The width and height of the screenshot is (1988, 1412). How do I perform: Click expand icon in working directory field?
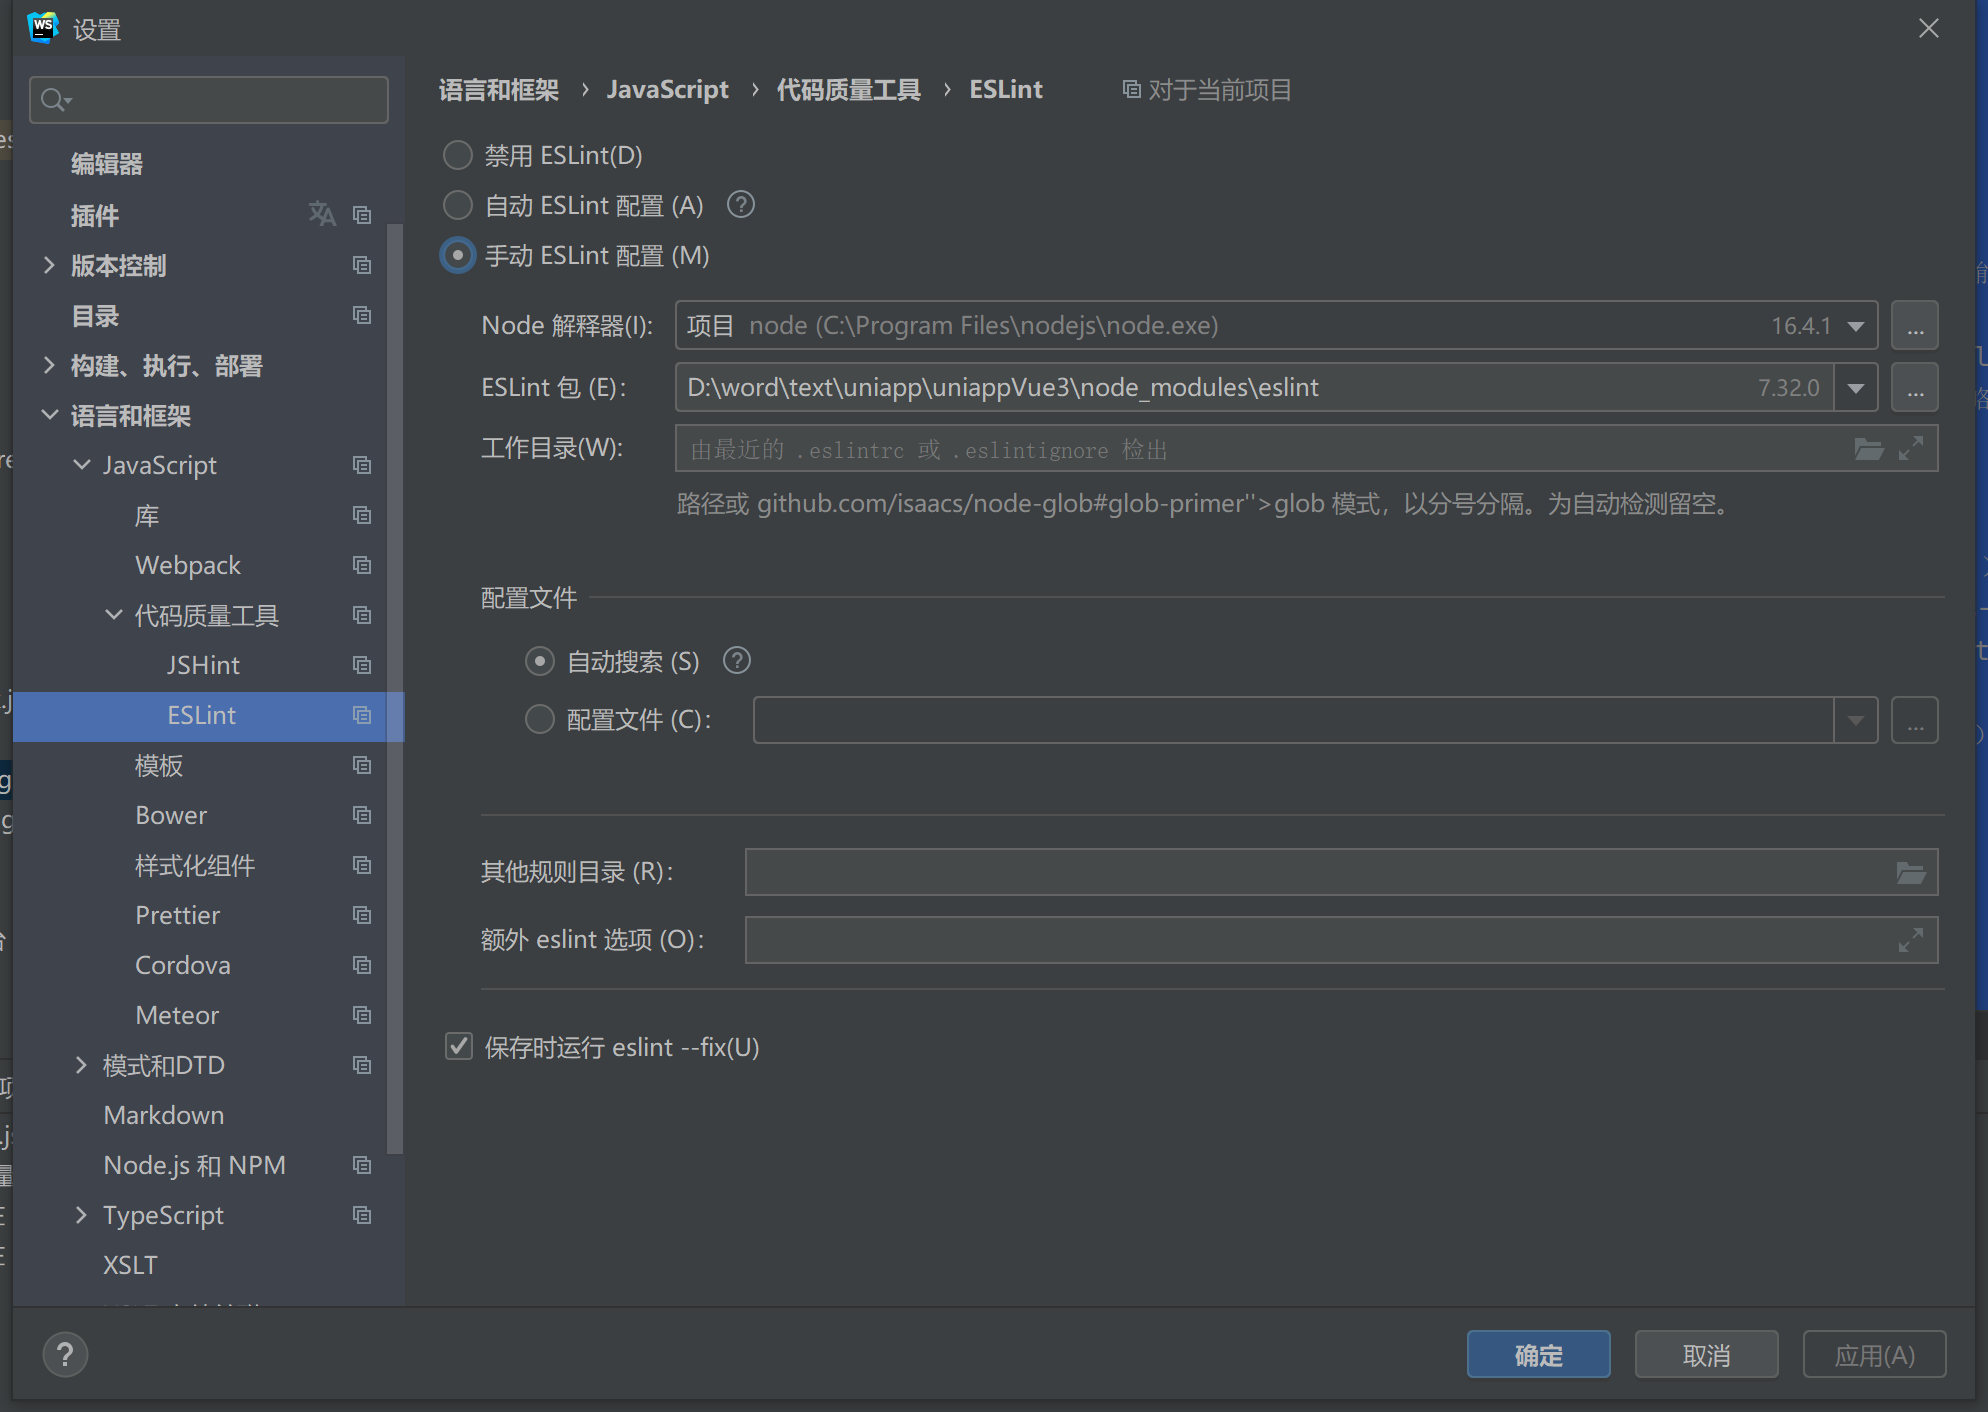[x=1911, y=449]
